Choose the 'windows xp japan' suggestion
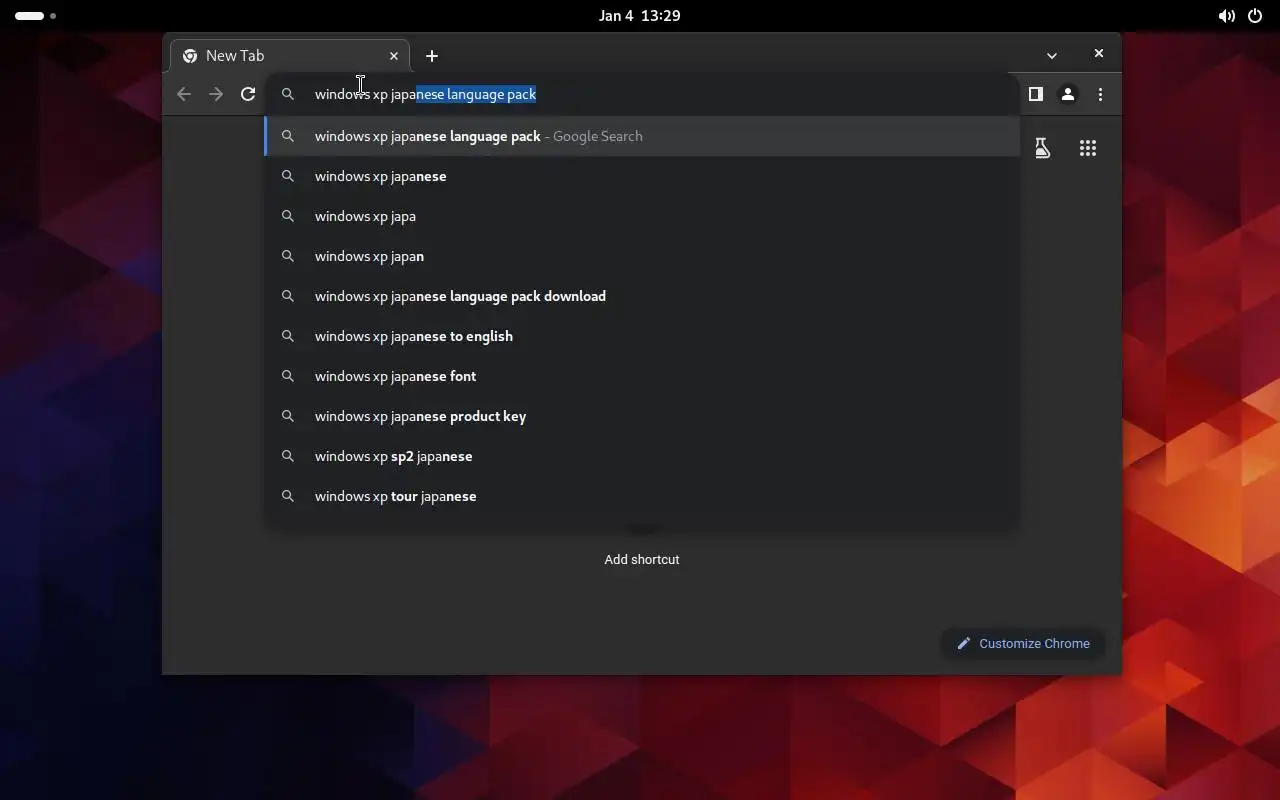 tap(642, 256)
